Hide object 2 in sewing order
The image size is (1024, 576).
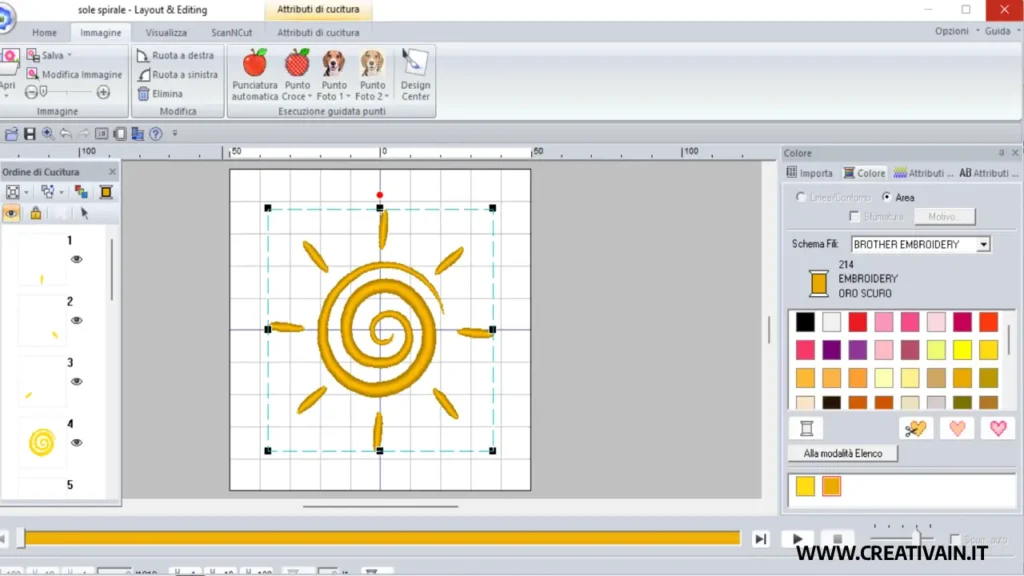pos(76,321)
